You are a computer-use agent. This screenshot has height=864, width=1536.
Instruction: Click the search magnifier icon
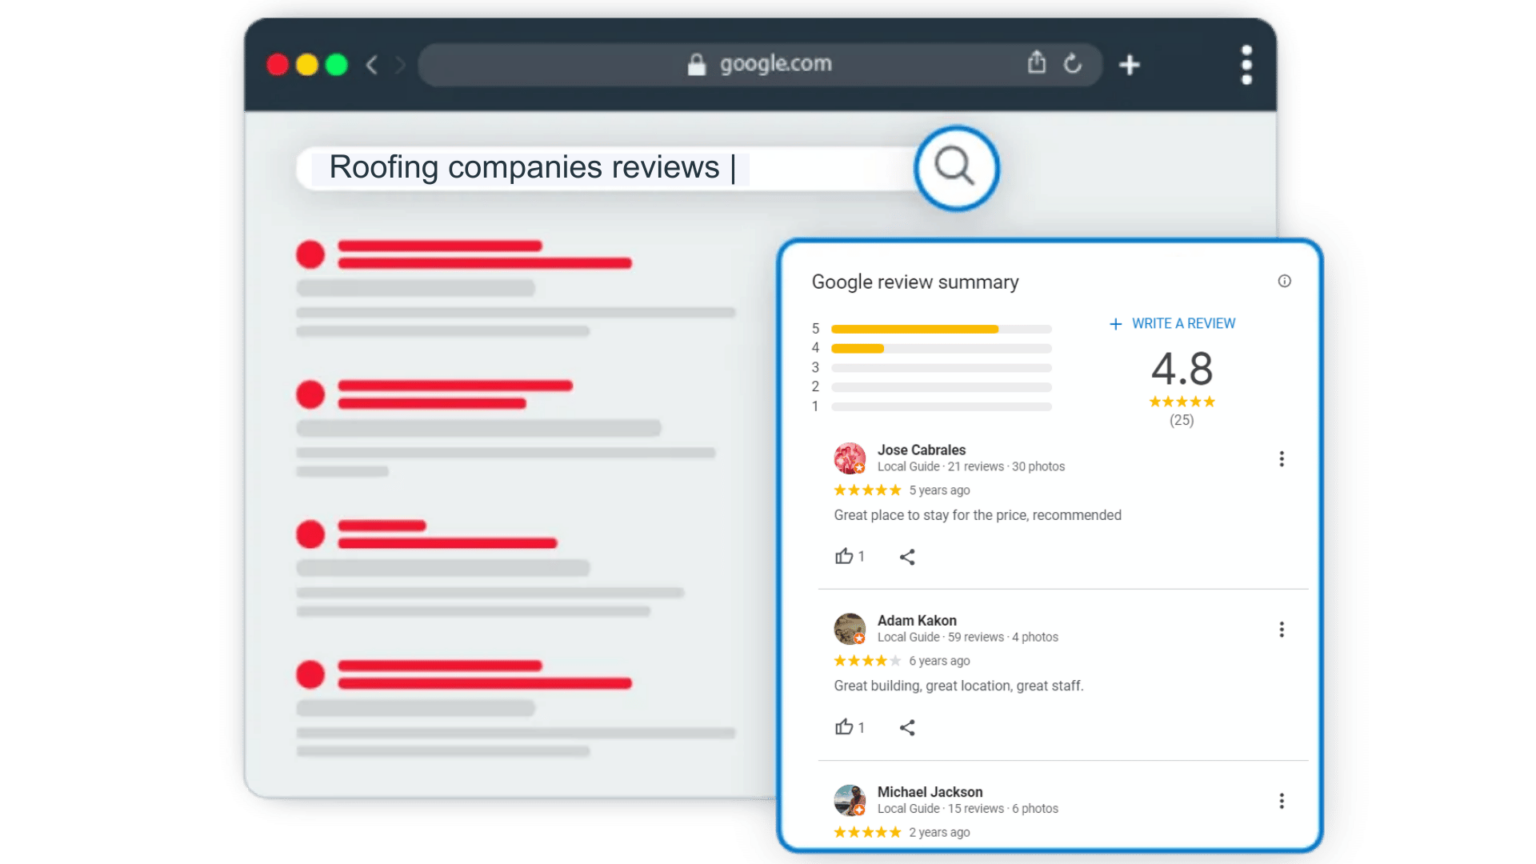tap(955, 167)
